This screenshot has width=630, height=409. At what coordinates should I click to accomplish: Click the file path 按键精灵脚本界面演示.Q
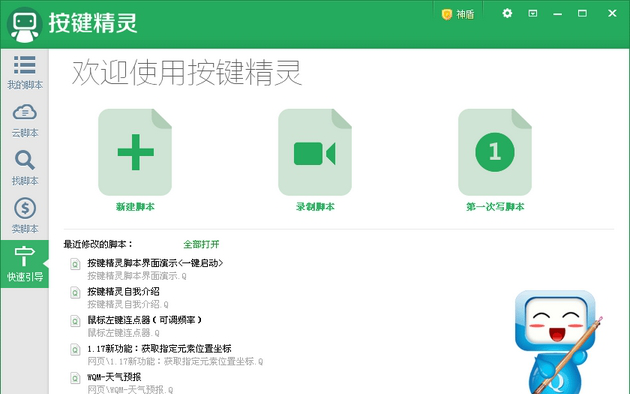pos(137,276)
